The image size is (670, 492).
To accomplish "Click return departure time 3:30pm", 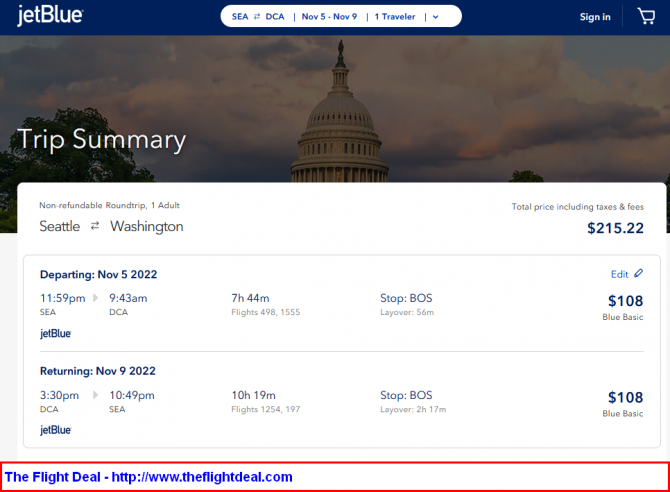I will (59, 395).
